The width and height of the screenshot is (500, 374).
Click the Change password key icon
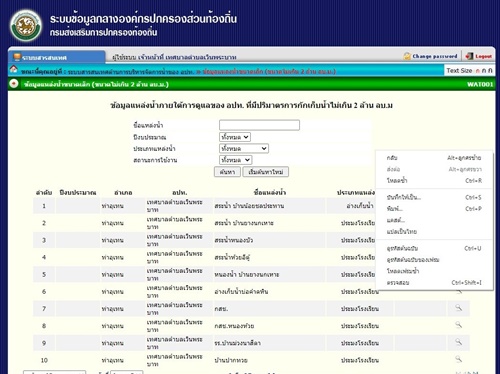pyautogui.click(x=407, y=56)
